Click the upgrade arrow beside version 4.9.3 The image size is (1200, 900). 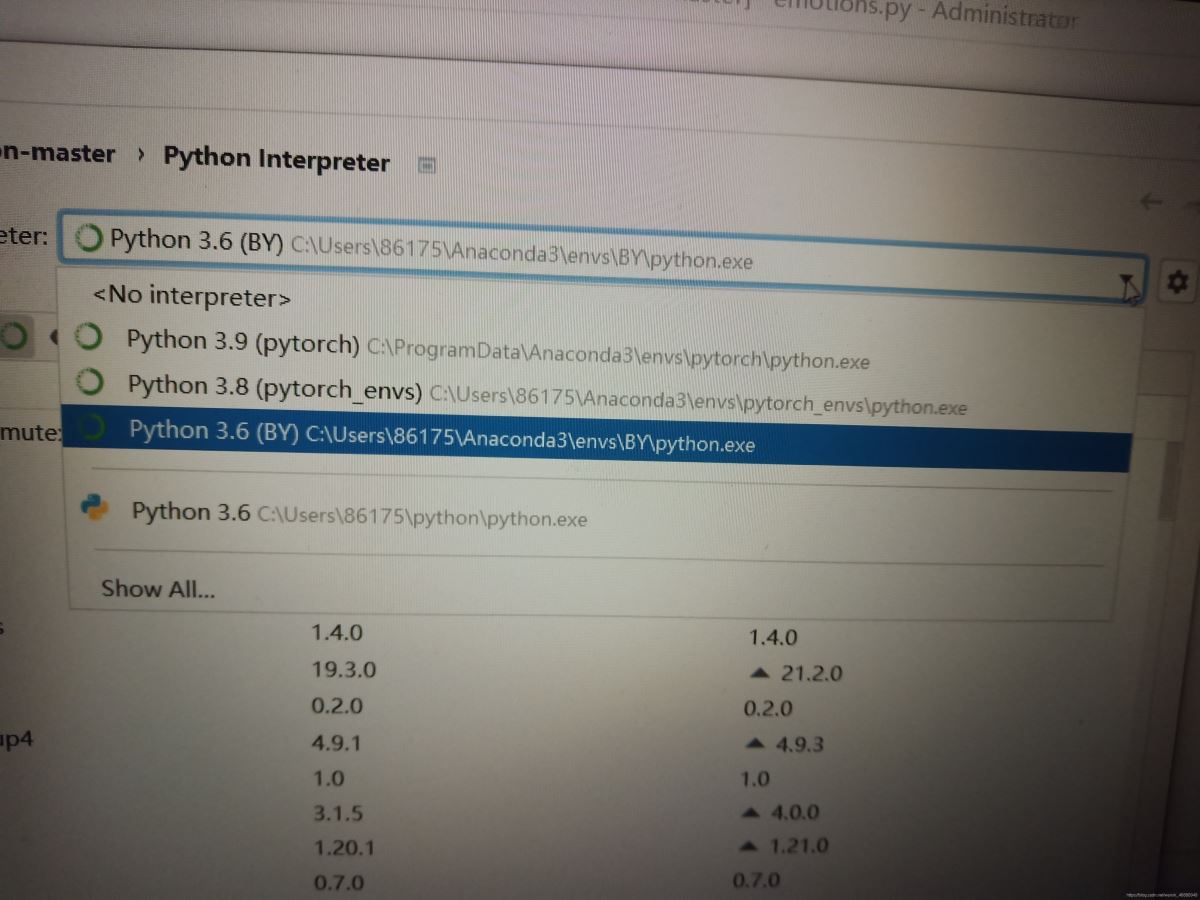(x=756, y=744)
